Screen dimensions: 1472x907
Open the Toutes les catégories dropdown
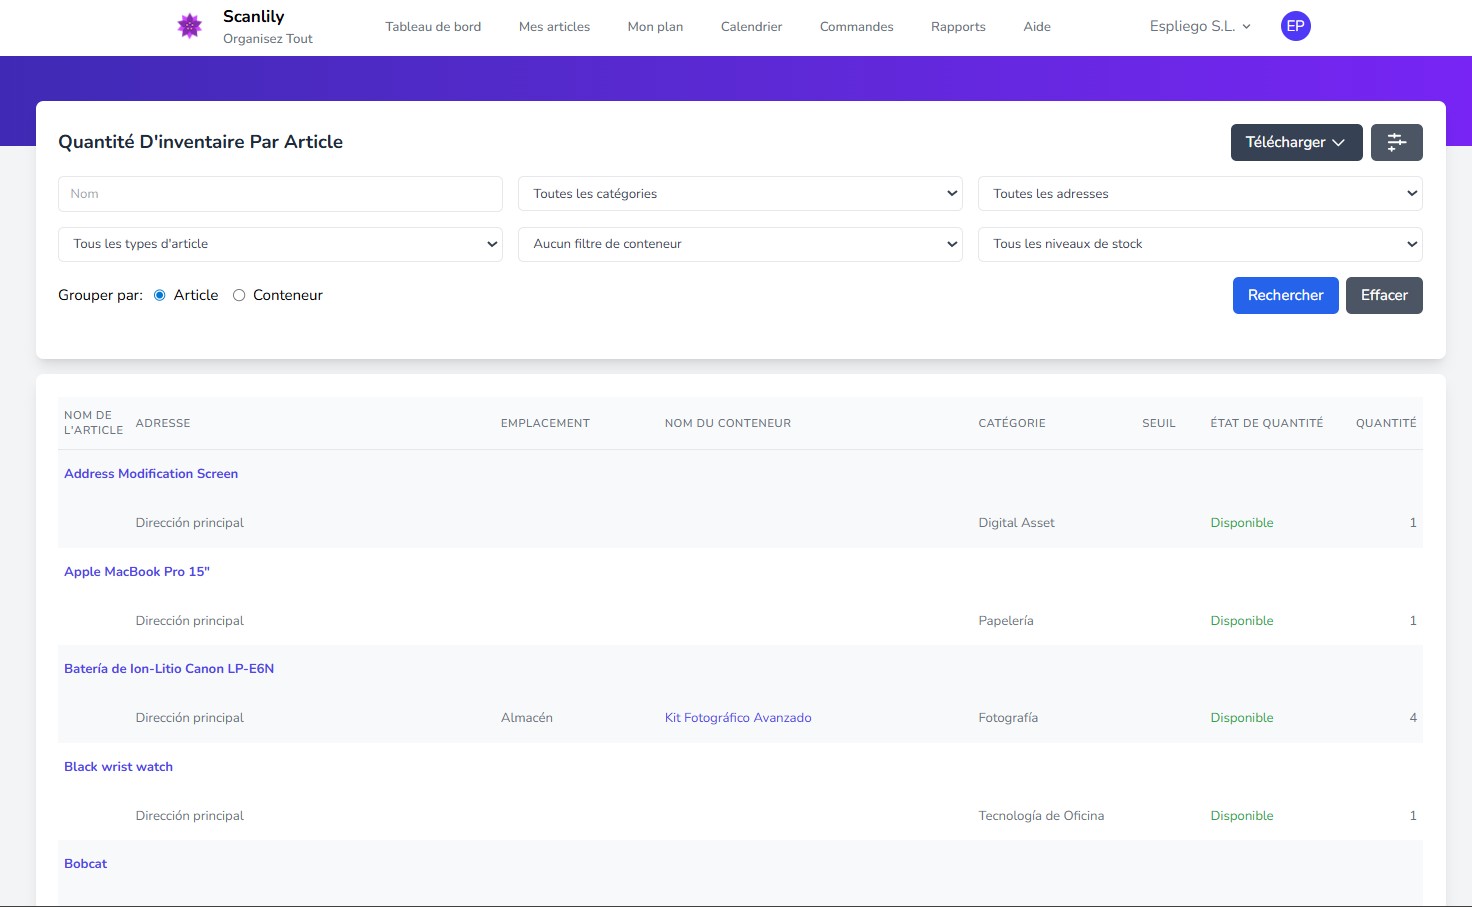coord(740,194)
